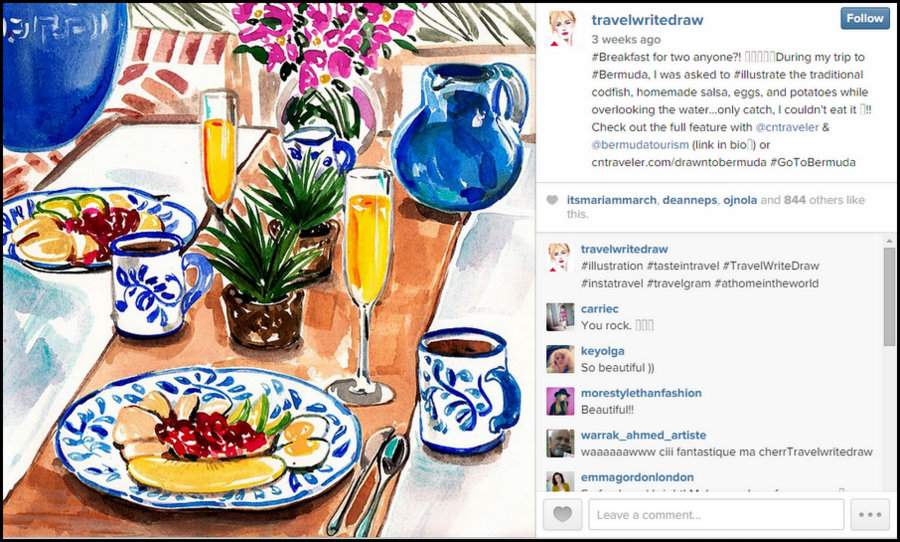Click the Leave a comment input field
The width and height of the screenshot is (900, 542).
(x=716, y=514)
